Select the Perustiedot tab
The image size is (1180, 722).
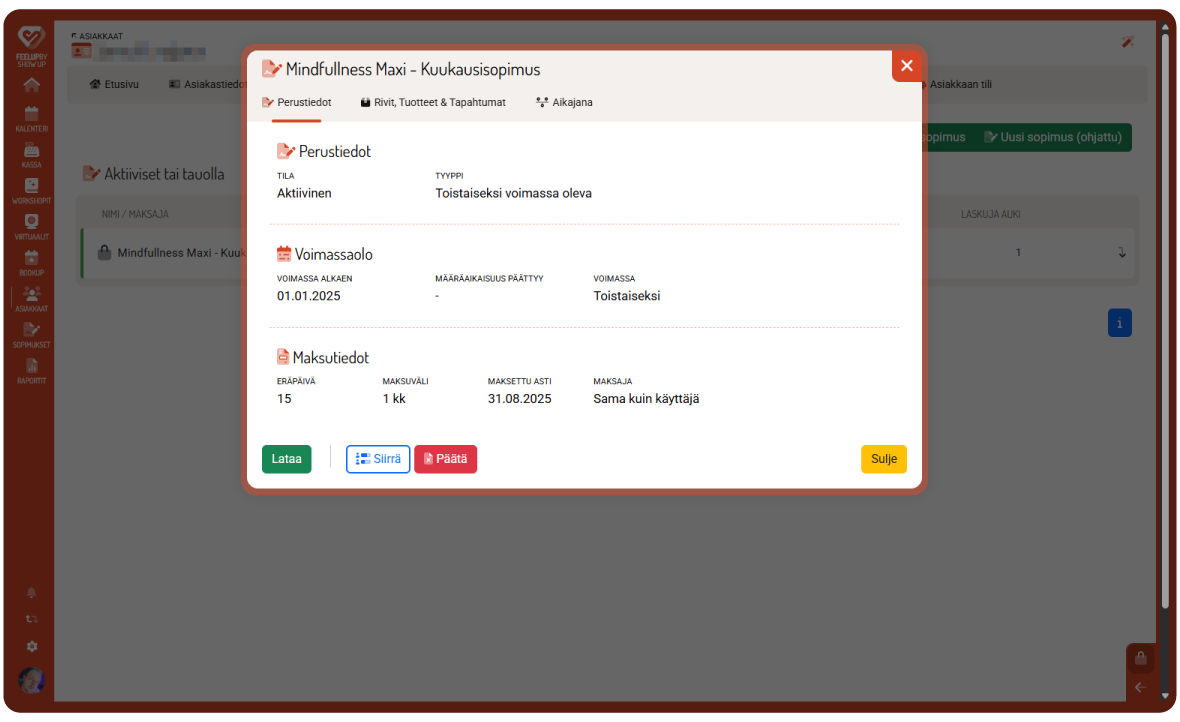(x=296, y=102)
